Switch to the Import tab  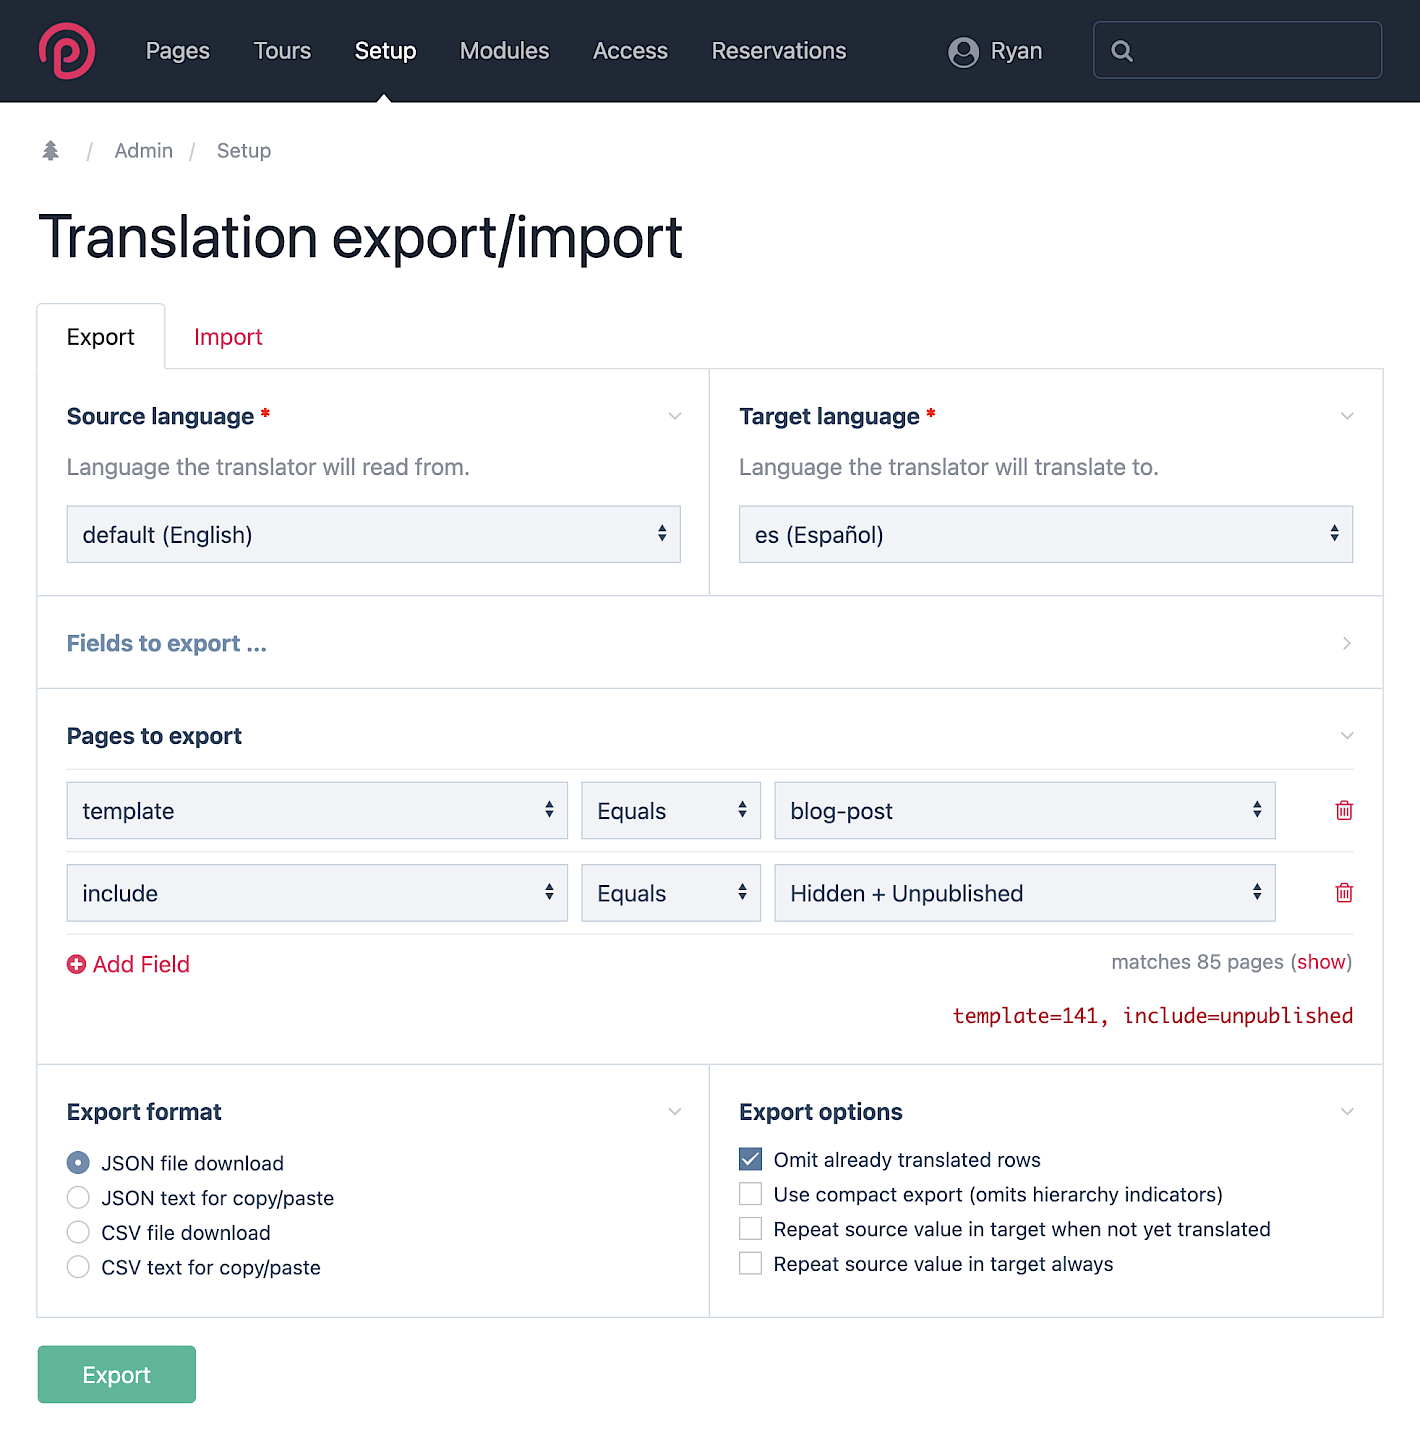click(228, 337)
